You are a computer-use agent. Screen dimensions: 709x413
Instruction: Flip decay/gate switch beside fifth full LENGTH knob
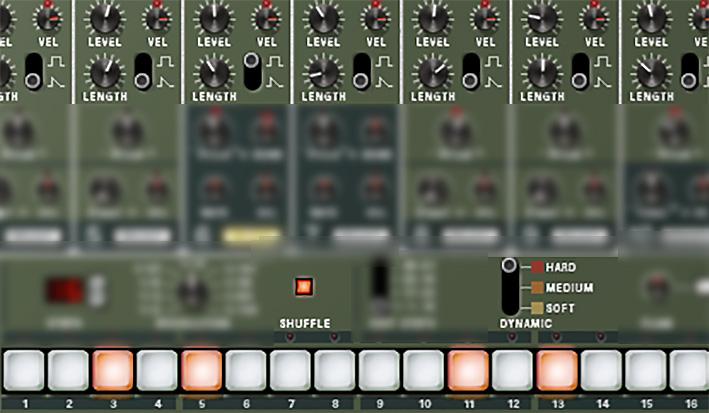[x=581, y=71]
